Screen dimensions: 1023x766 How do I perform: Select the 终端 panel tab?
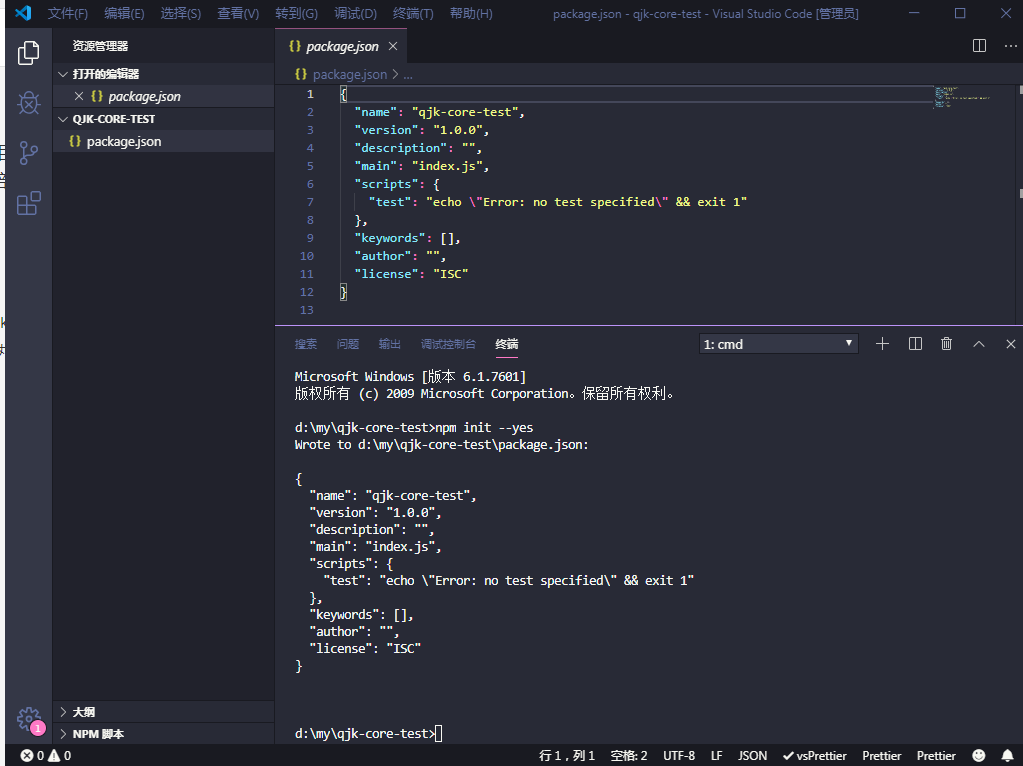tap(506, 344)
